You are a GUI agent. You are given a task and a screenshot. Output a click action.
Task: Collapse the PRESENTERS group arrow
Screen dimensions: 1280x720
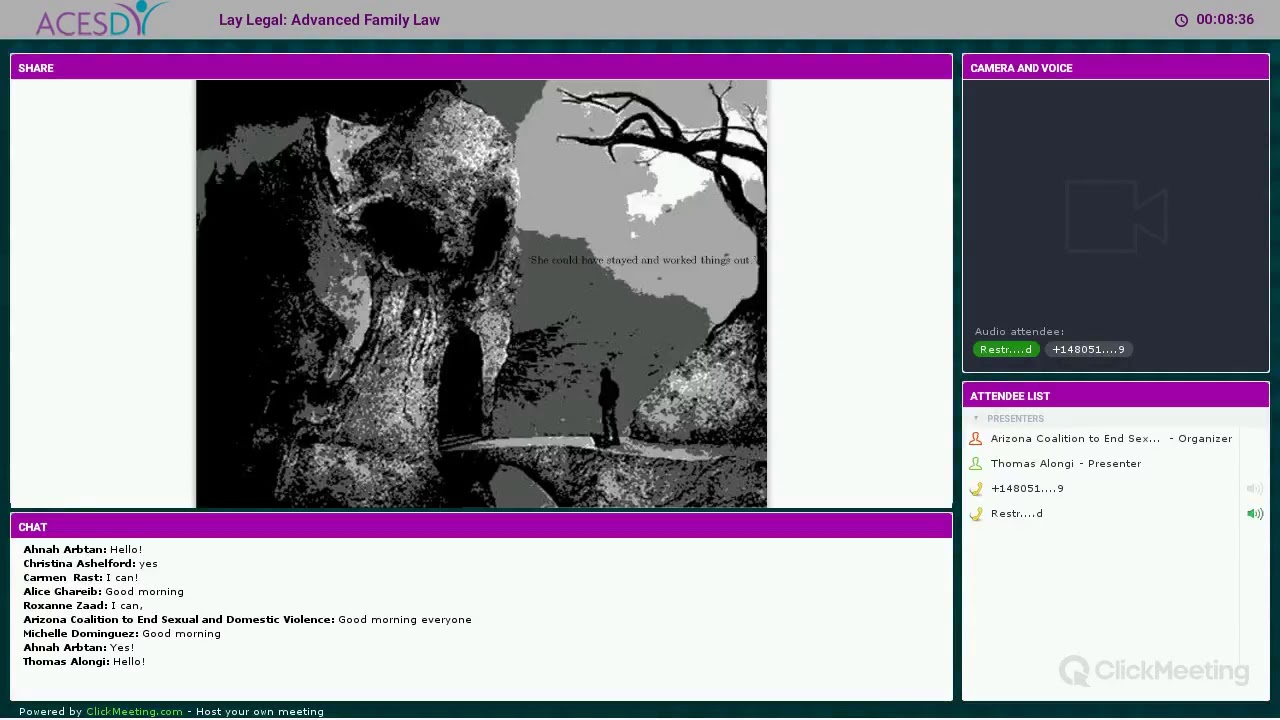[976, 419]
